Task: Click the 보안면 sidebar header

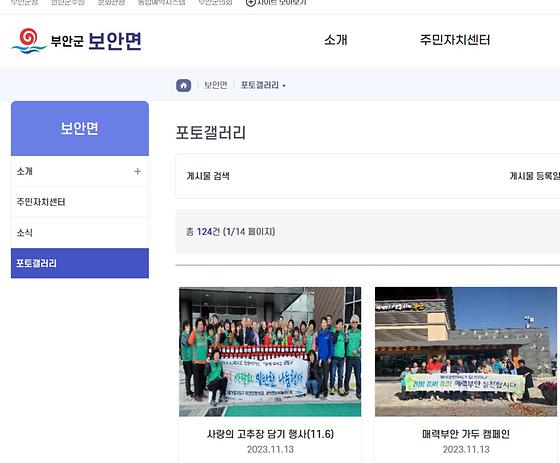Action: 80,128
